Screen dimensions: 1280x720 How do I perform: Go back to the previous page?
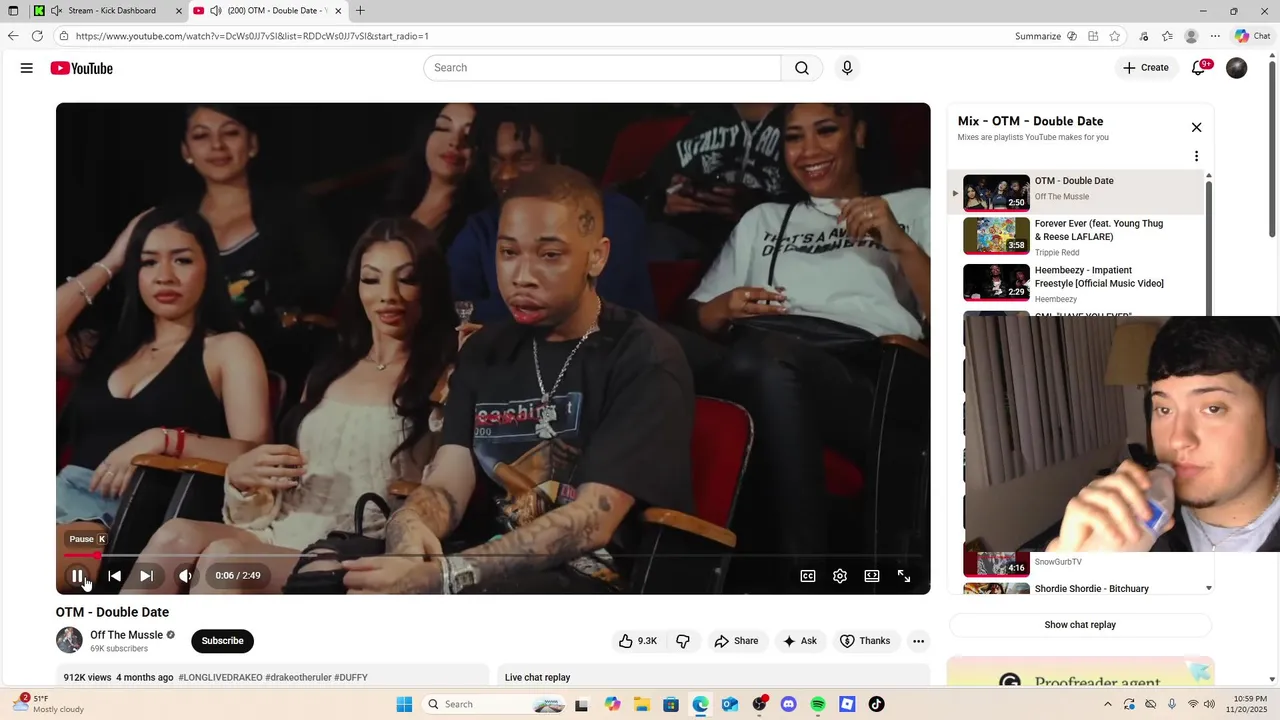[x=13, y=36]
